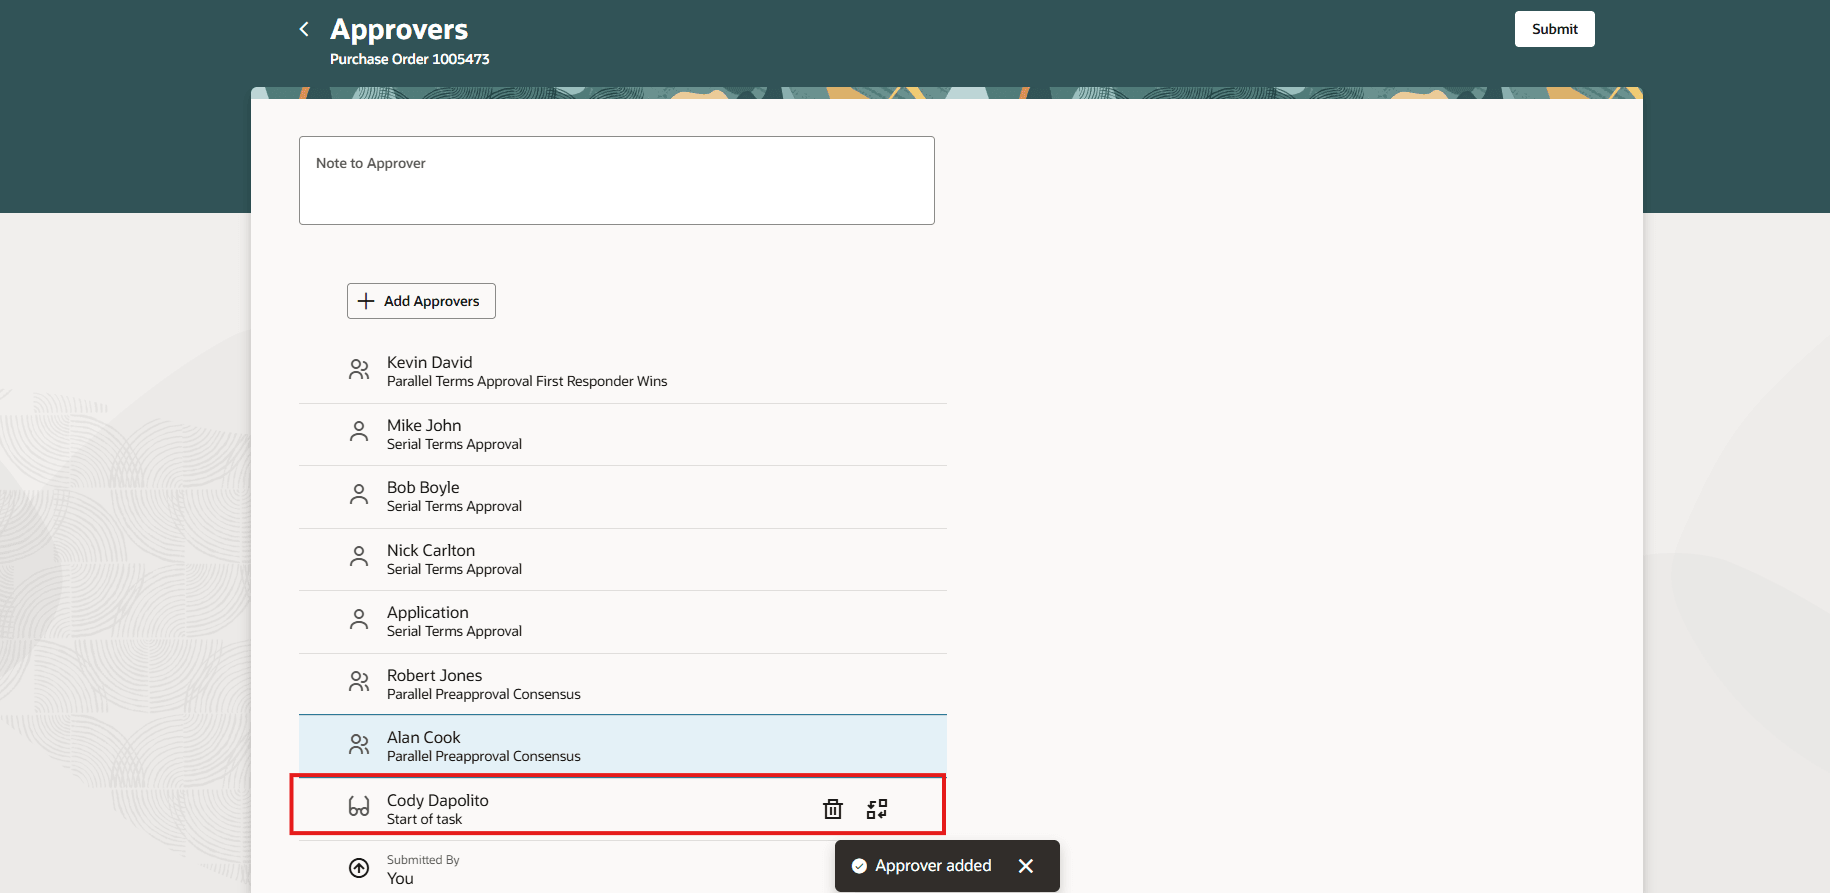Screen dimensions: 1830x893
Task: Click 'Serial Terms Approval' under Application
Action: 455,631
